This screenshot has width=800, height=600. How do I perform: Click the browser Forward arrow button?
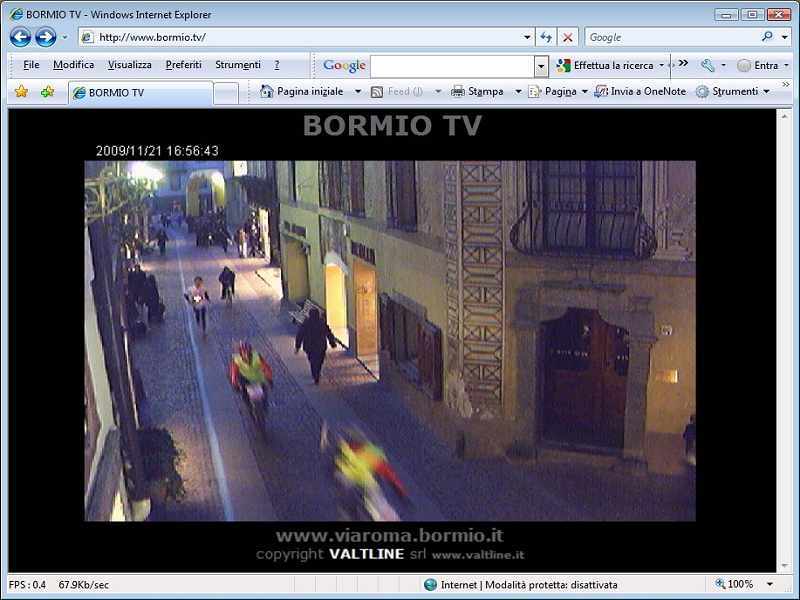pos(45,37)
